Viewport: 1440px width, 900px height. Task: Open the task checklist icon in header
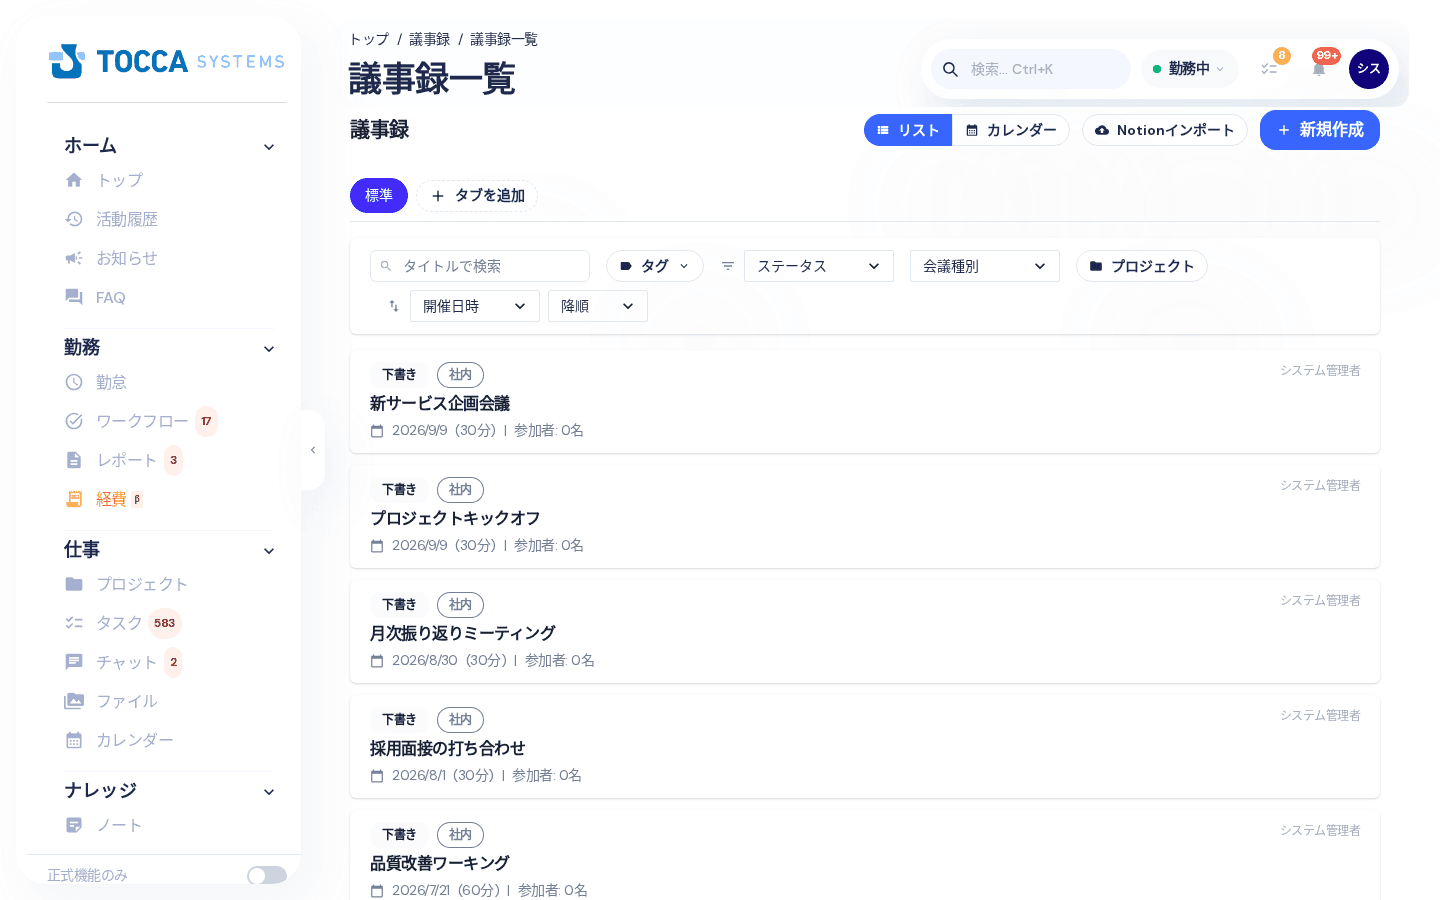[x=1269, y=69]
